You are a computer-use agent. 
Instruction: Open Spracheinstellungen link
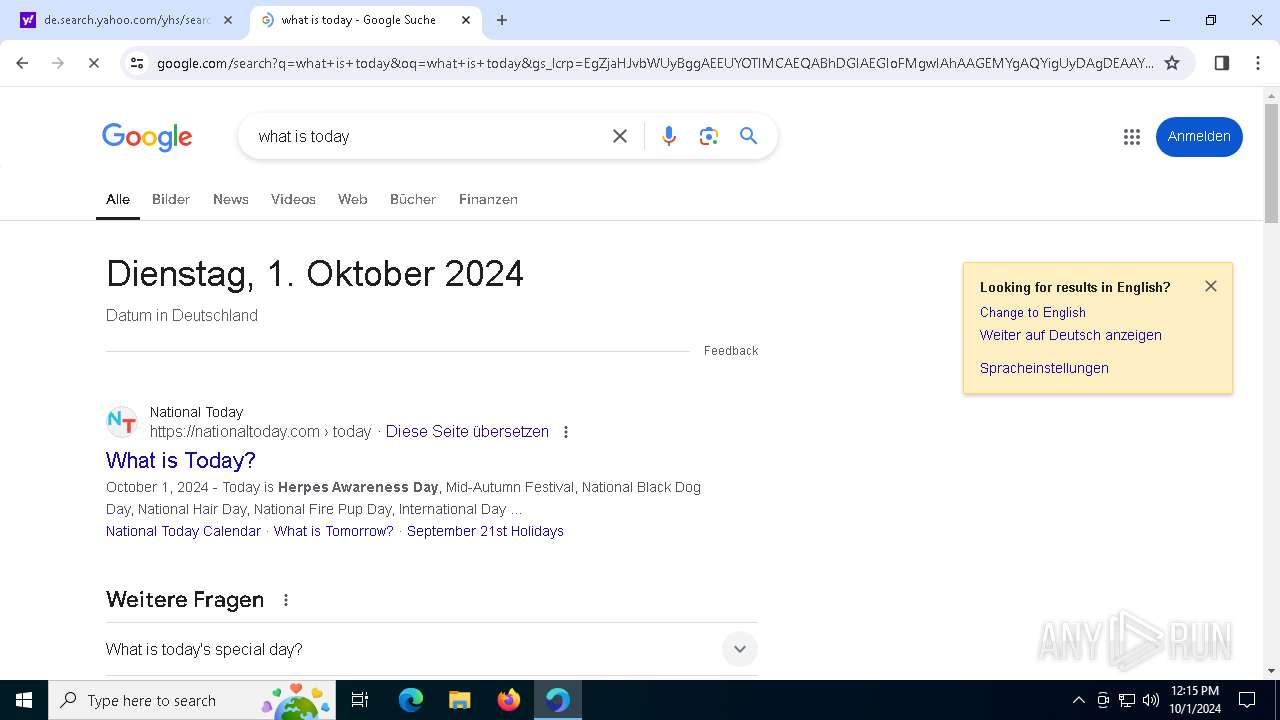[x=1044, y=368]
